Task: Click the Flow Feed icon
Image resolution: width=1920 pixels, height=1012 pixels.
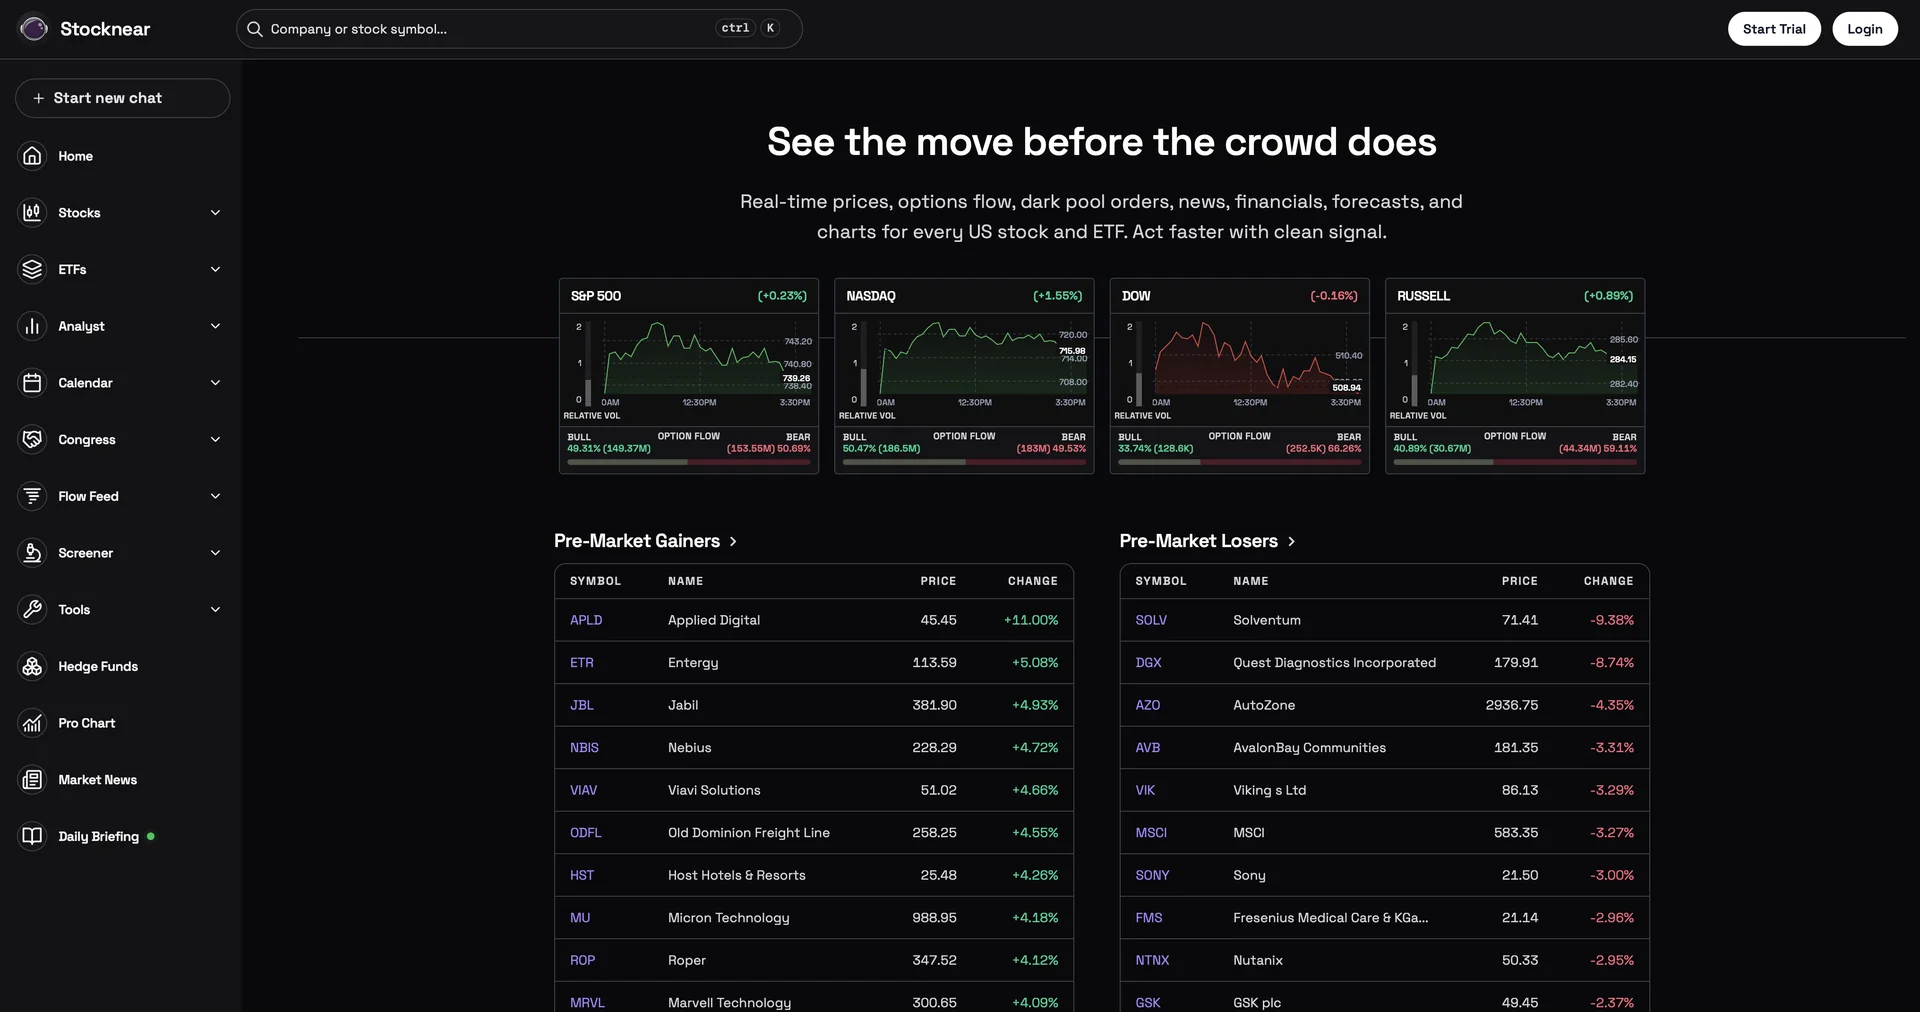Action: [33, 496]
